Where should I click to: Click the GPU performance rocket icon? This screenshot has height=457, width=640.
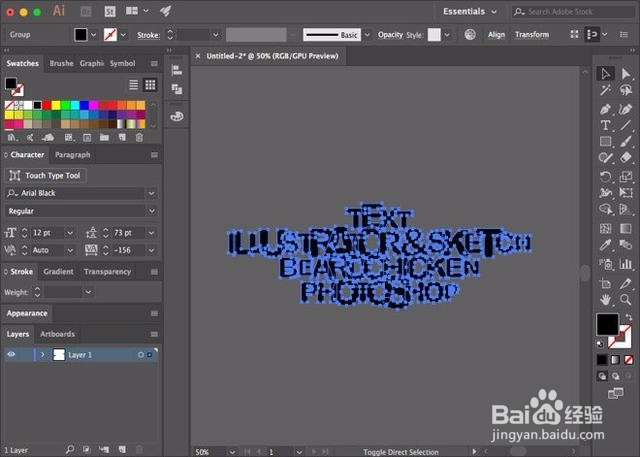[x=165, y=11]
